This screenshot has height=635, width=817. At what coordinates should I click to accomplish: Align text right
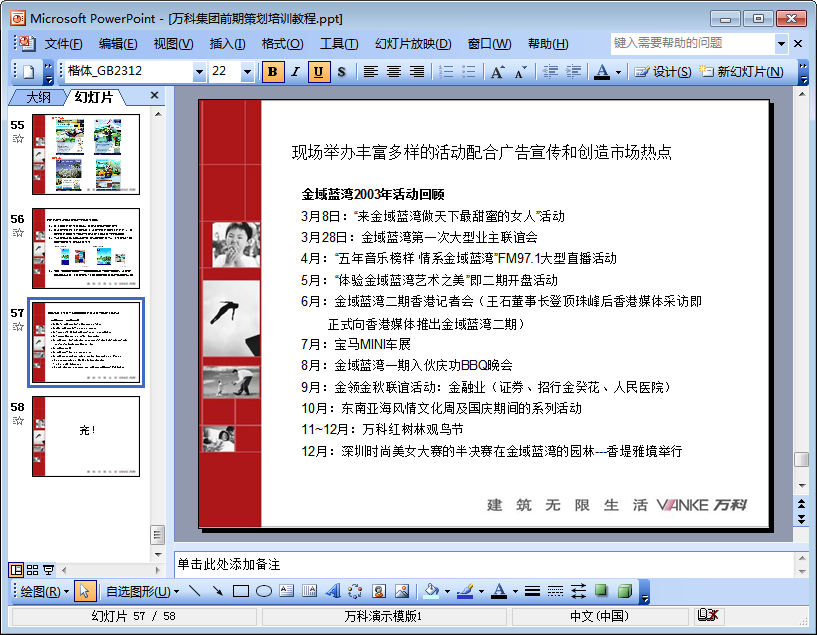(x=416, y=71)
